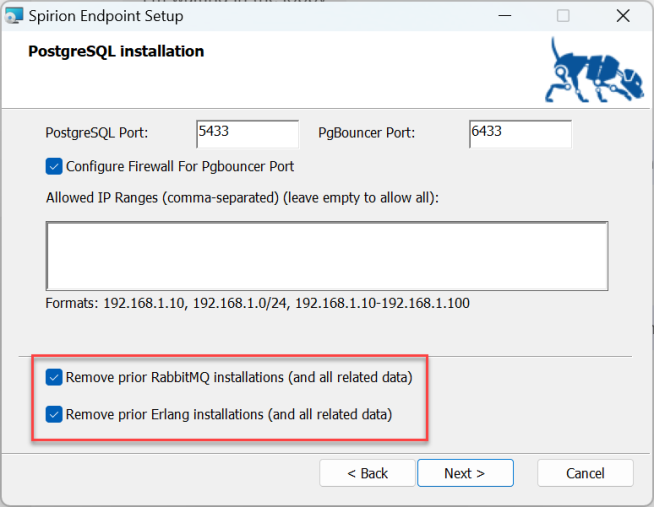Click the "PgBouncer Port:" label

click(x=366, y=132)
